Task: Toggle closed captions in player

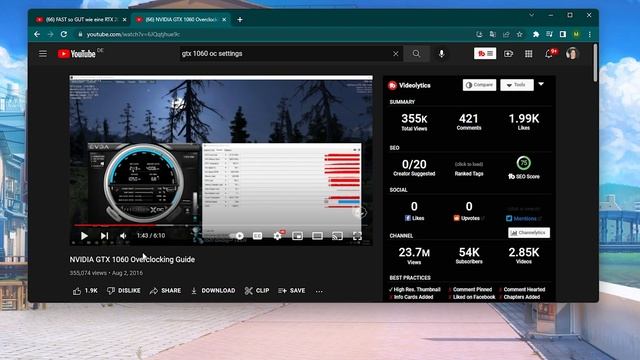Action: (x=257, y=236)
